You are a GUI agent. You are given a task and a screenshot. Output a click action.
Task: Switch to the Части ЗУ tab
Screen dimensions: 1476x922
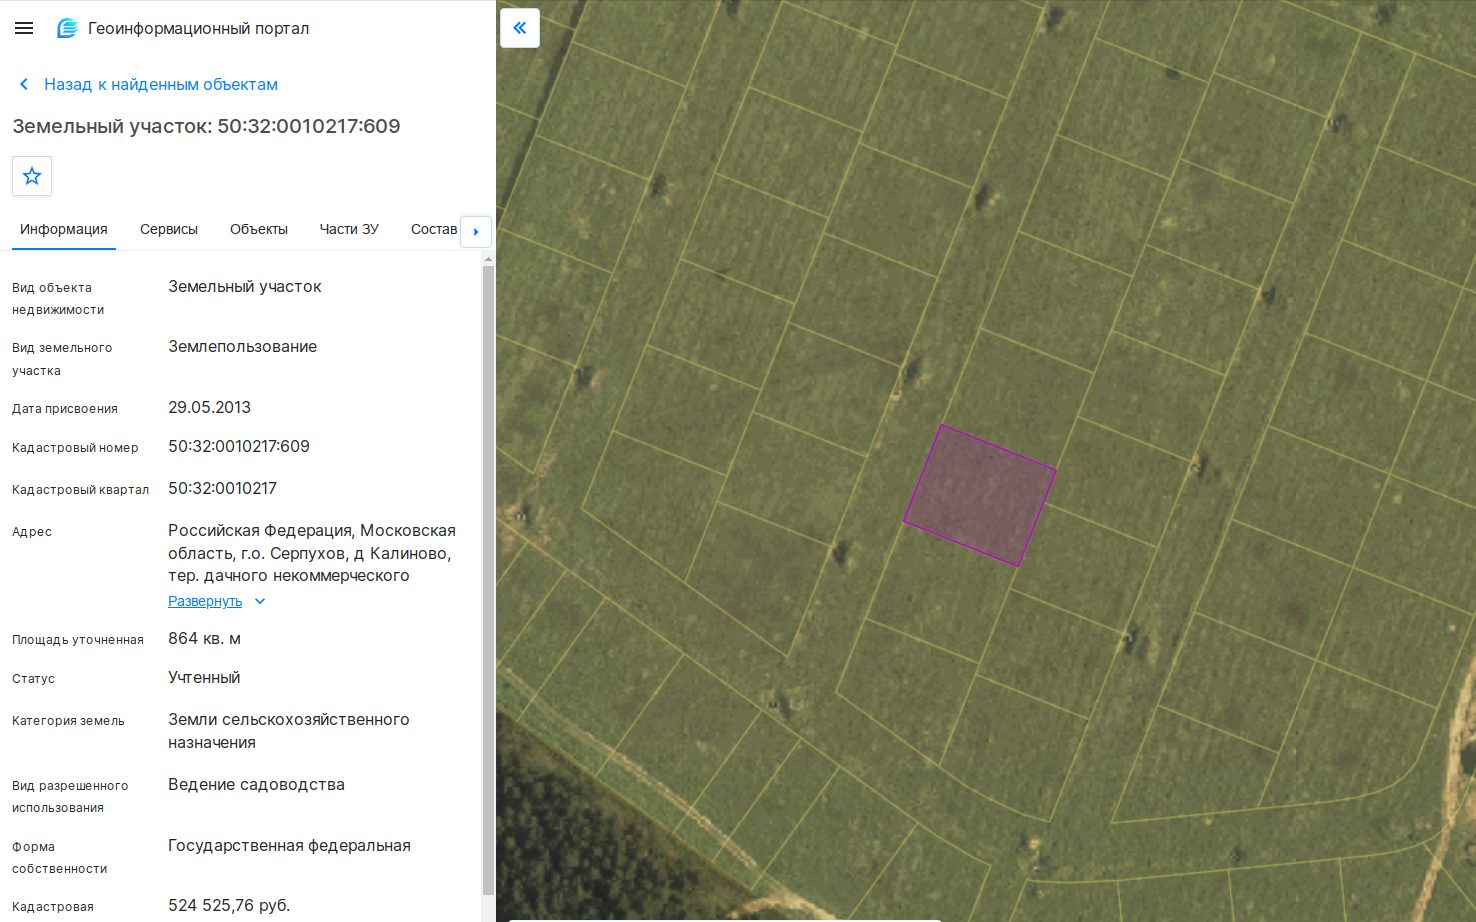pos(349,229)
